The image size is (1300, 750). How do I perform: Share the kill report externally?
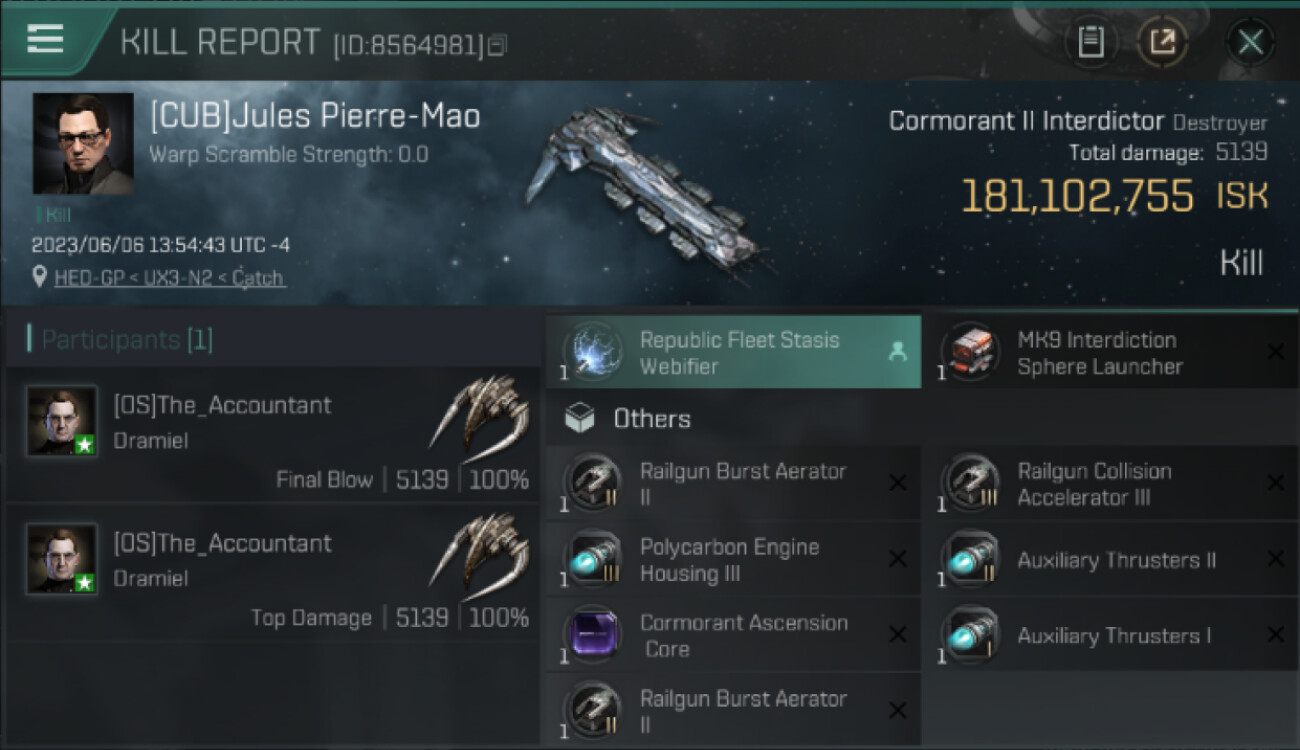click(x=1162, y=42)
